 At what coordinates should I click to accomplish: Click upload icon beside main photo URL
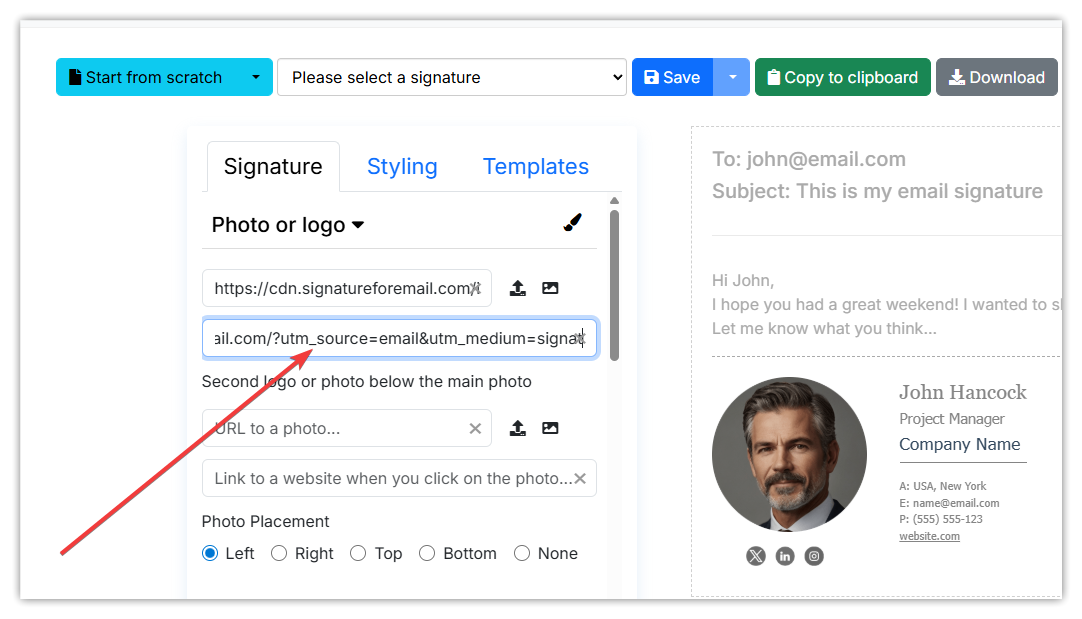[518, 288]
